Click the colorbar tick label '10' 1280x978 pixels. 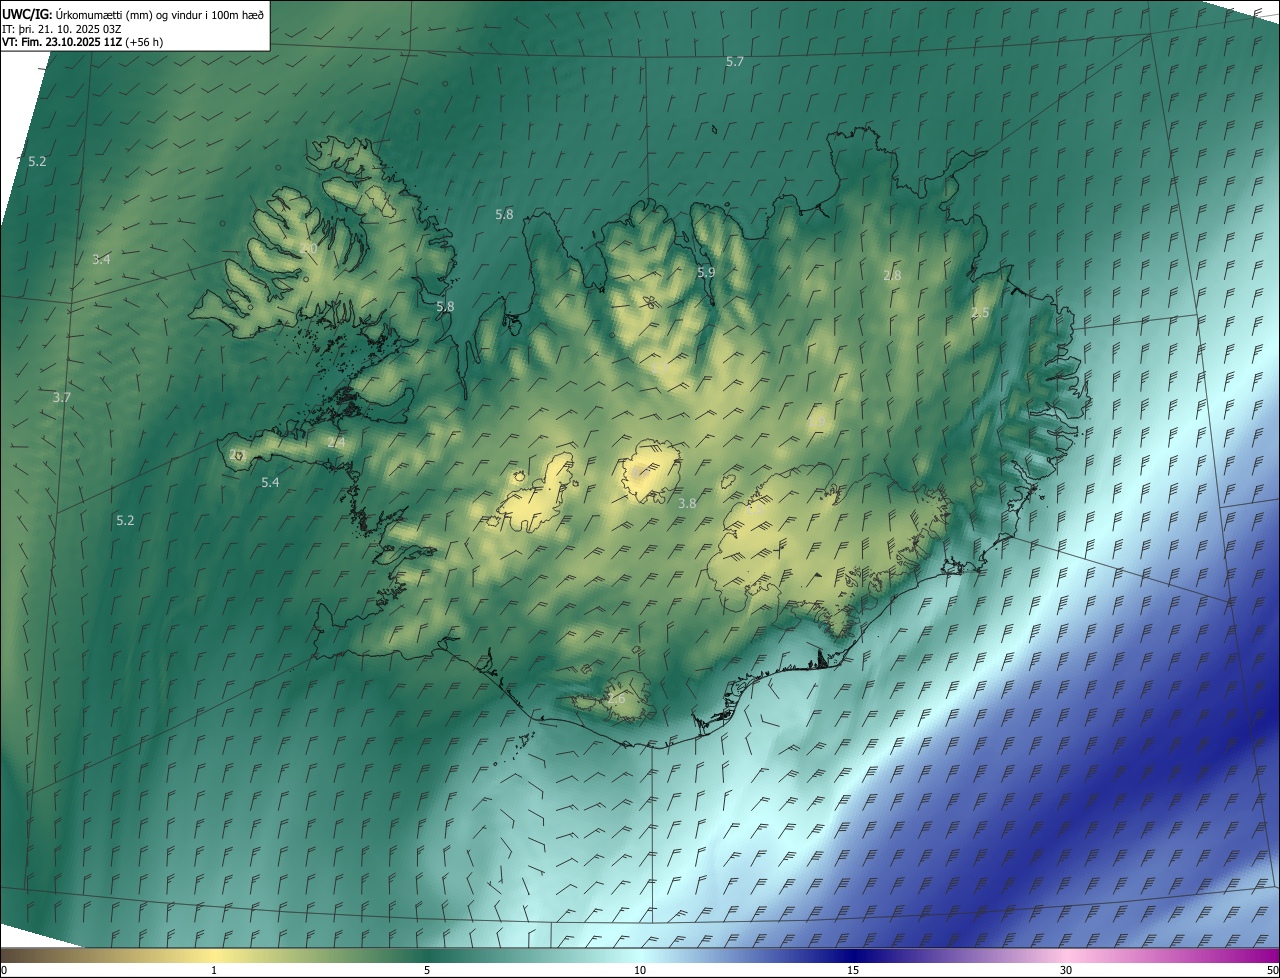coord(640,970)
